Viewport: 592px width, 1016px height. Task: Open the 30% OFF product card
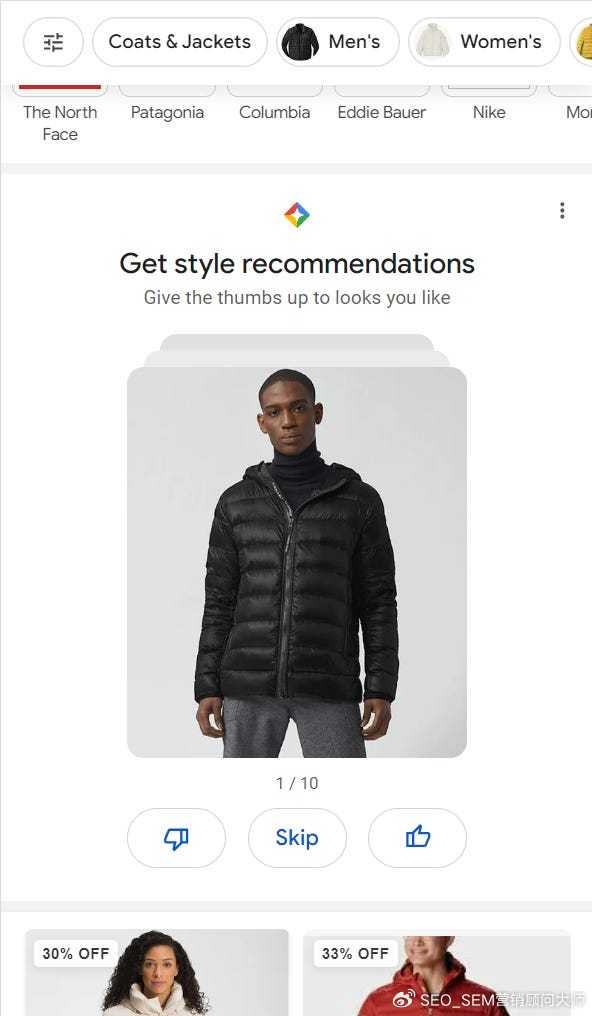click(157, 973)
